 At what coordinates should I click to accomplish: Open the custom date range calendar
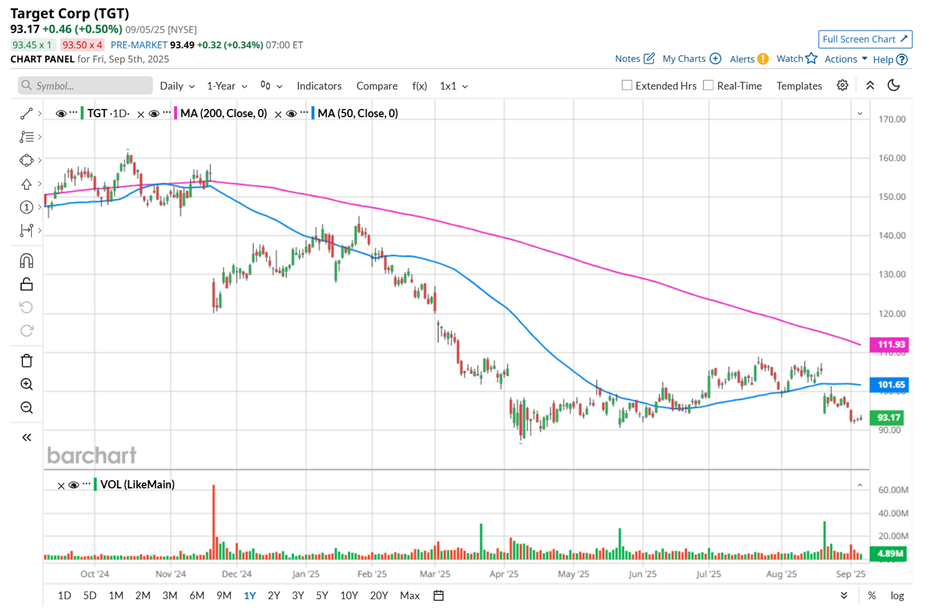tap(439, 595)
